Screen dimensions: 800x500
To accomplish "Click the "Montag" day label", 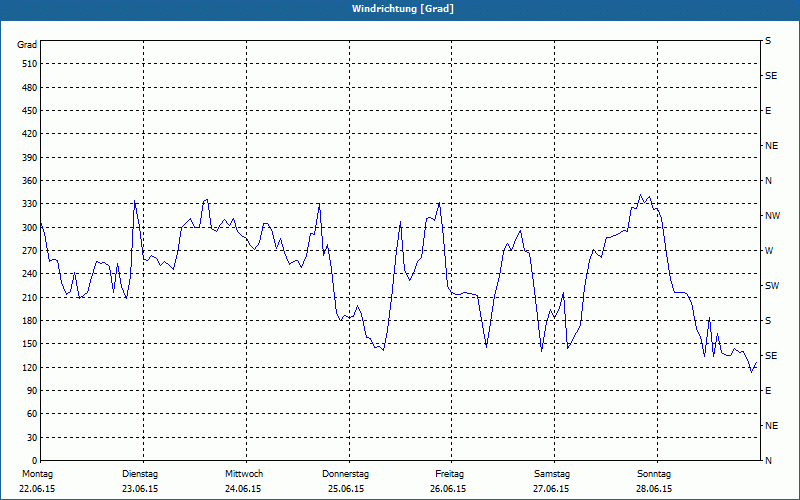I will coord(37,474).
